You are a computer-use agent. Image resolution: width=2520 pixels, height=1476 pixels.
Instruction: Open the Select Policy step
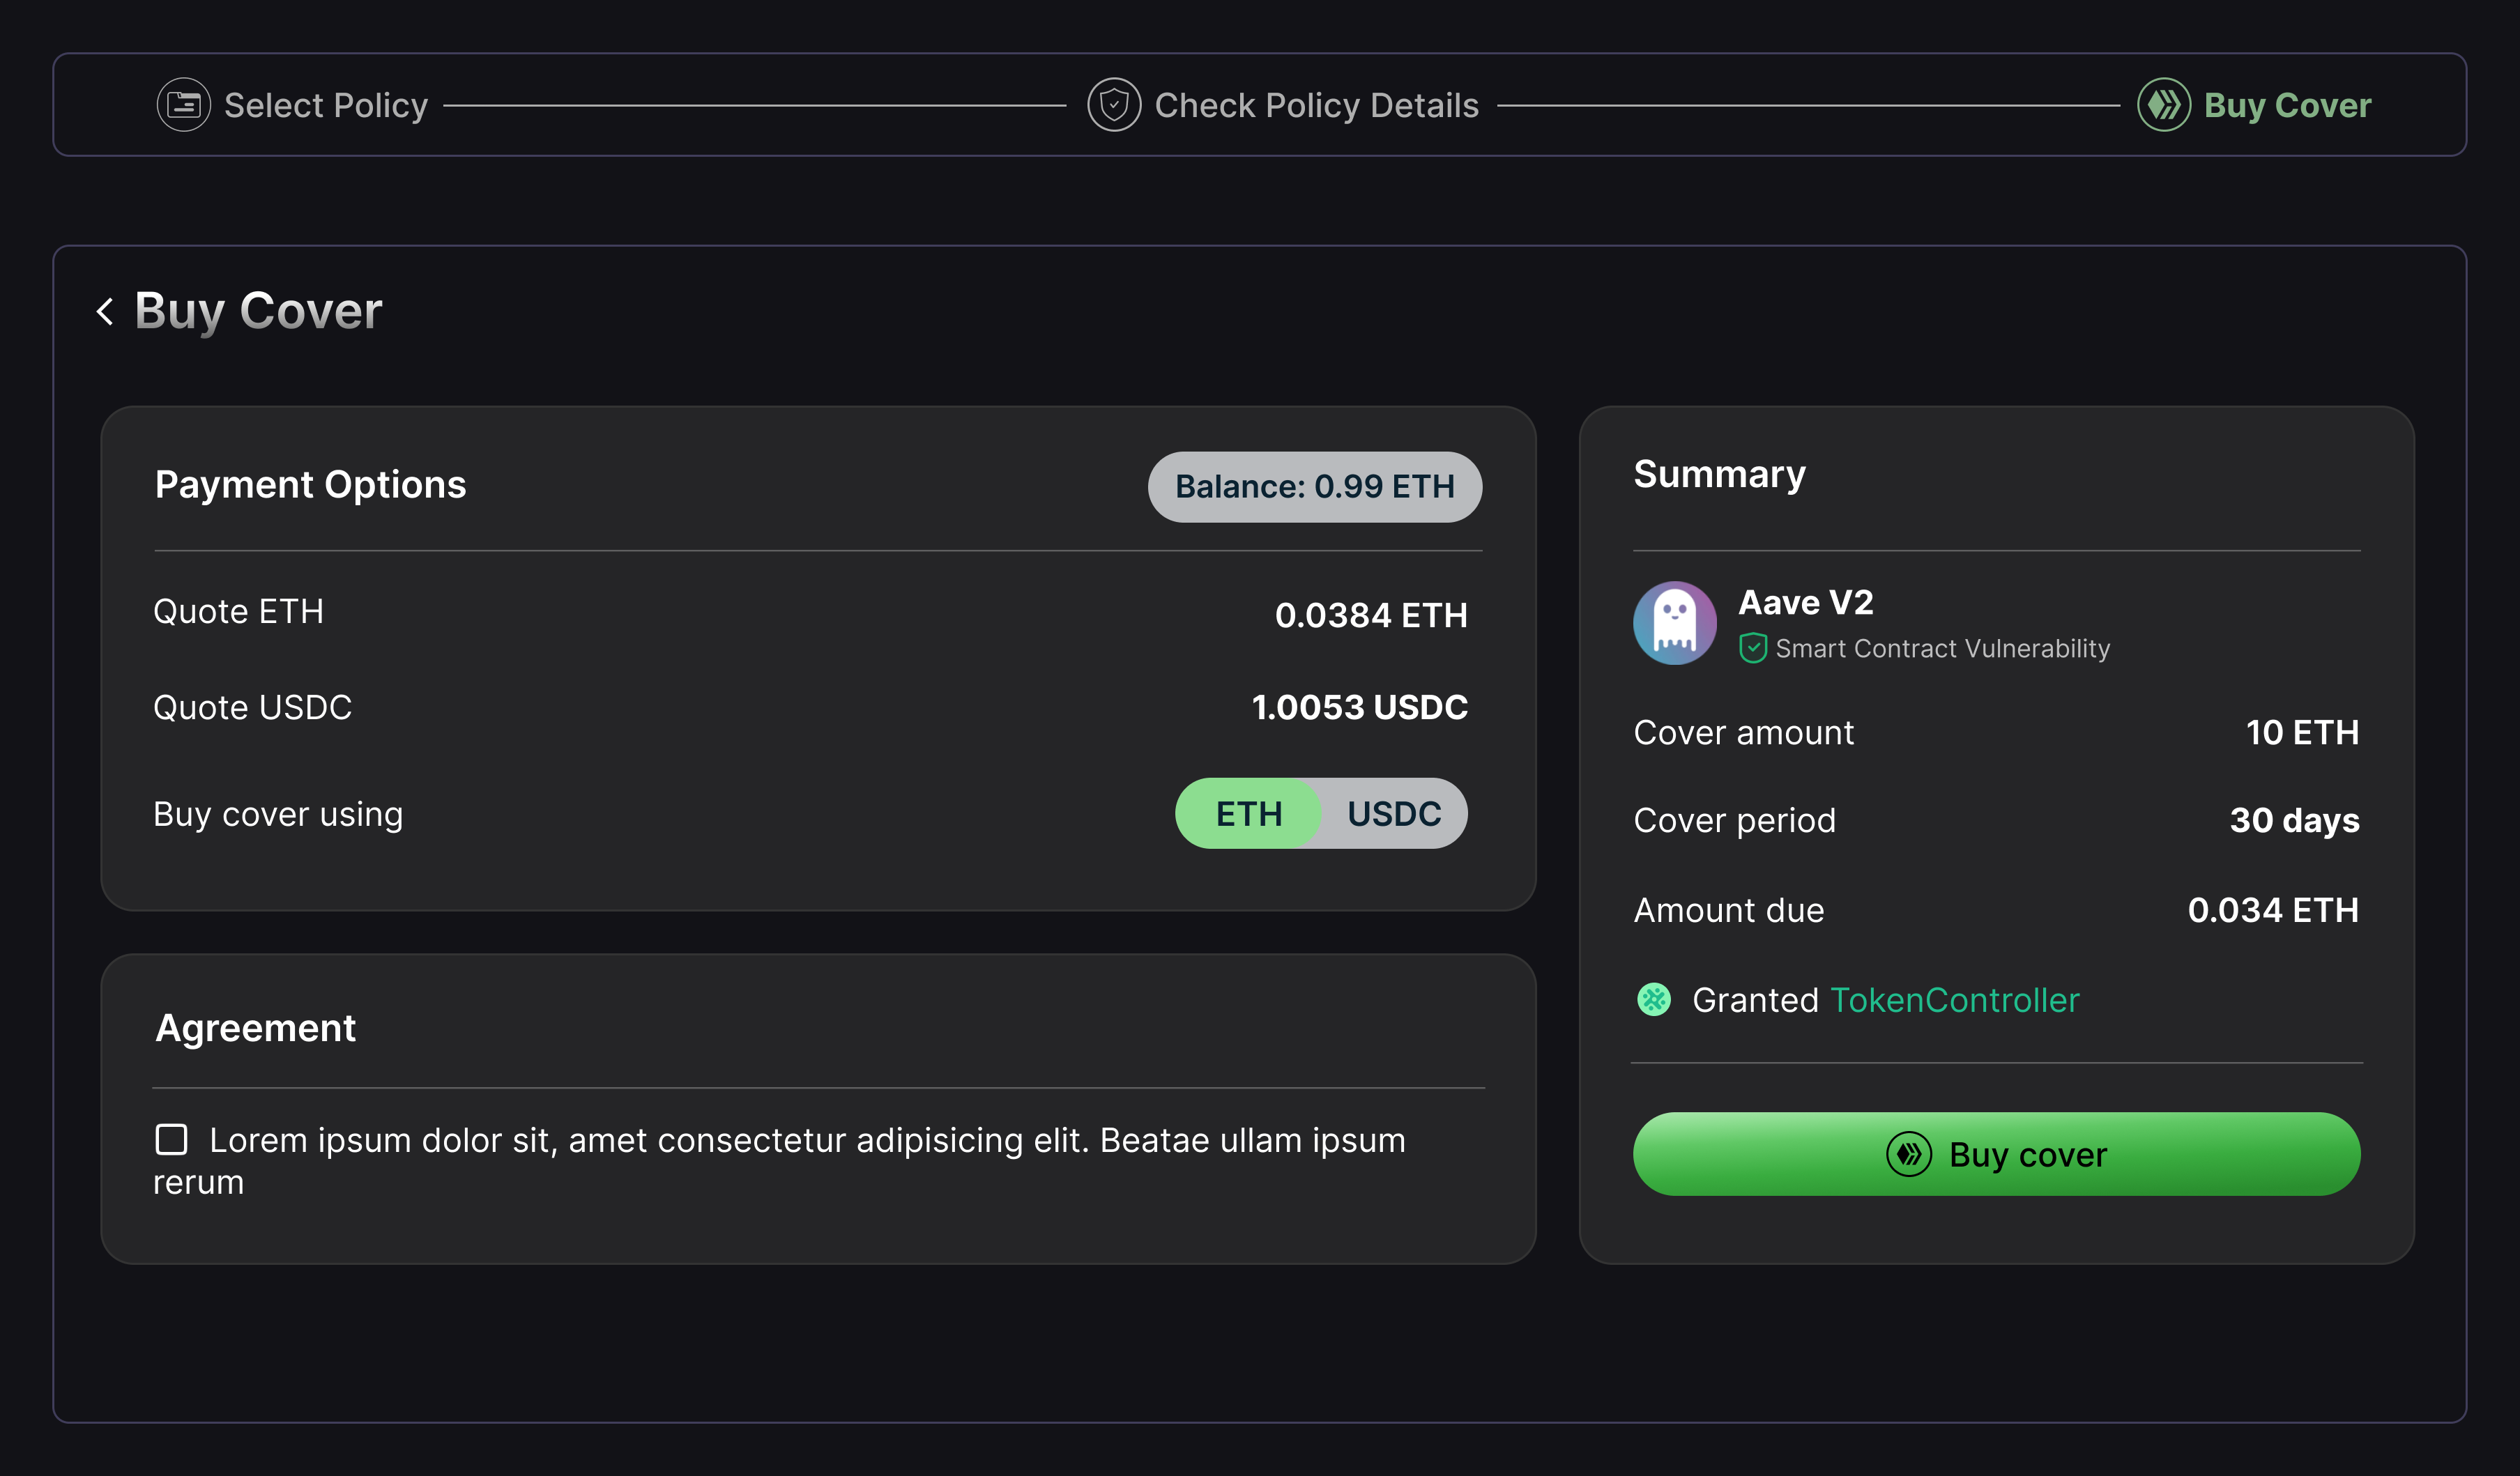[326, 105]
